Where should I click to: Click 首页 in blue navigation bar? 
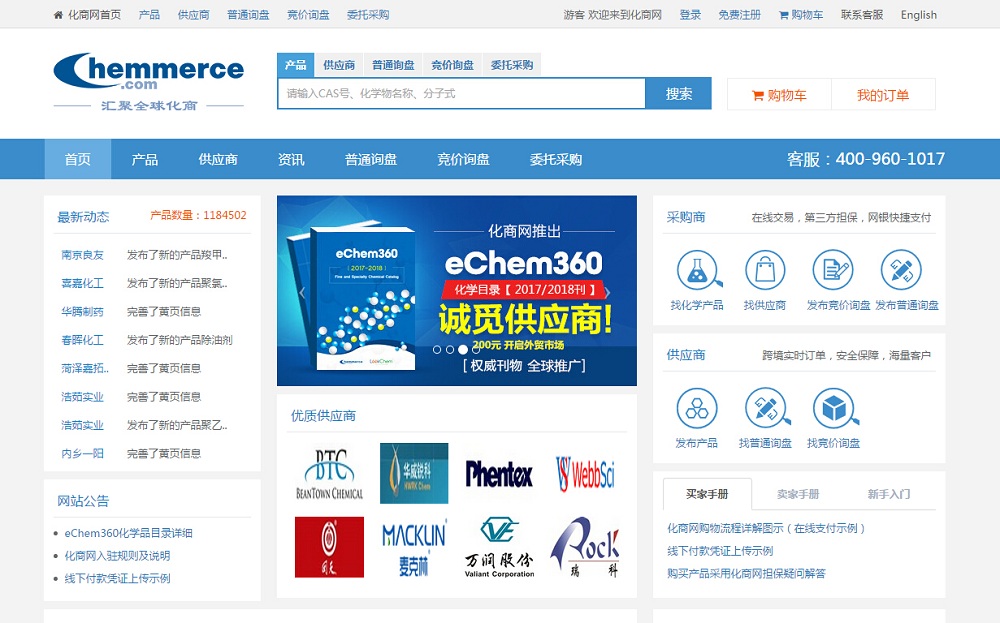click(x=78, y=159)
